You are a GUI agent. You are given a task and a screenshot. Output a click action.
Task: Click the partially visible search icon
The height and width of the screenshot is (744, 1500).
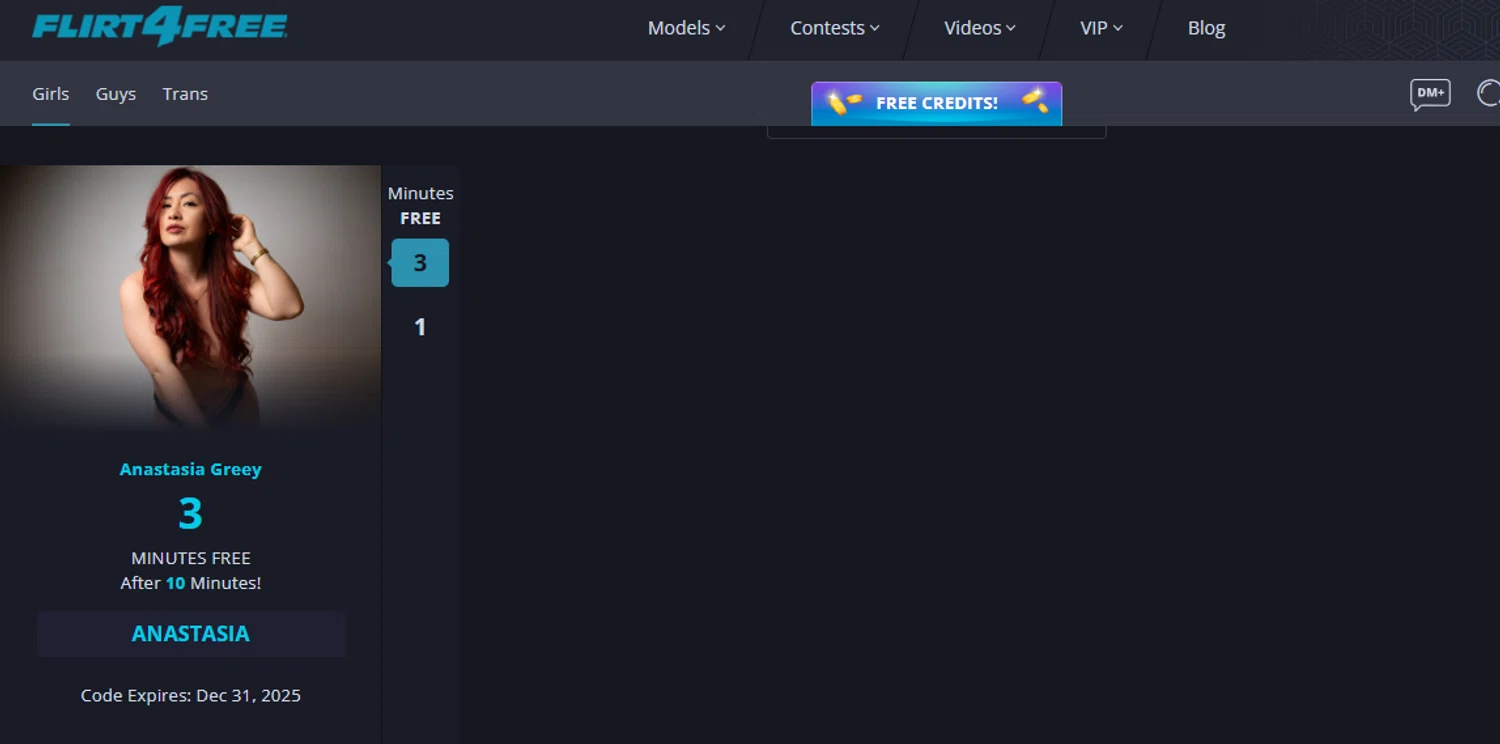[1488, 93]
